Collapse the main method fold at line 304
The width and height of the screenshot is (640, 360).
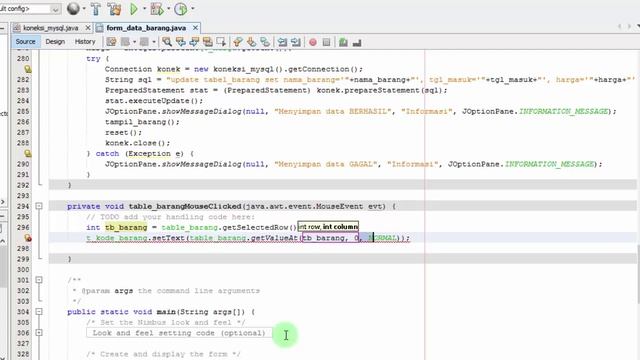[x=39, y=312]
